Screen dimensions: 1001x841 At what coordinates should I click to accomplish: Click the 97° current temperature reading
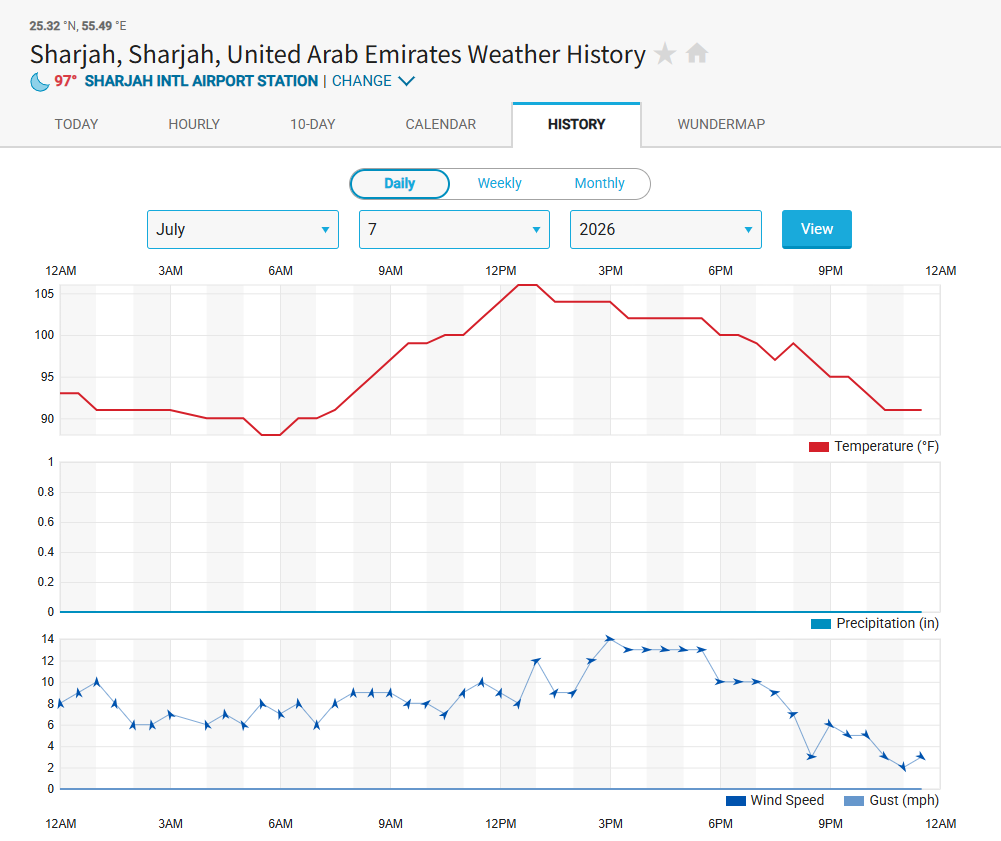[65, 81]
